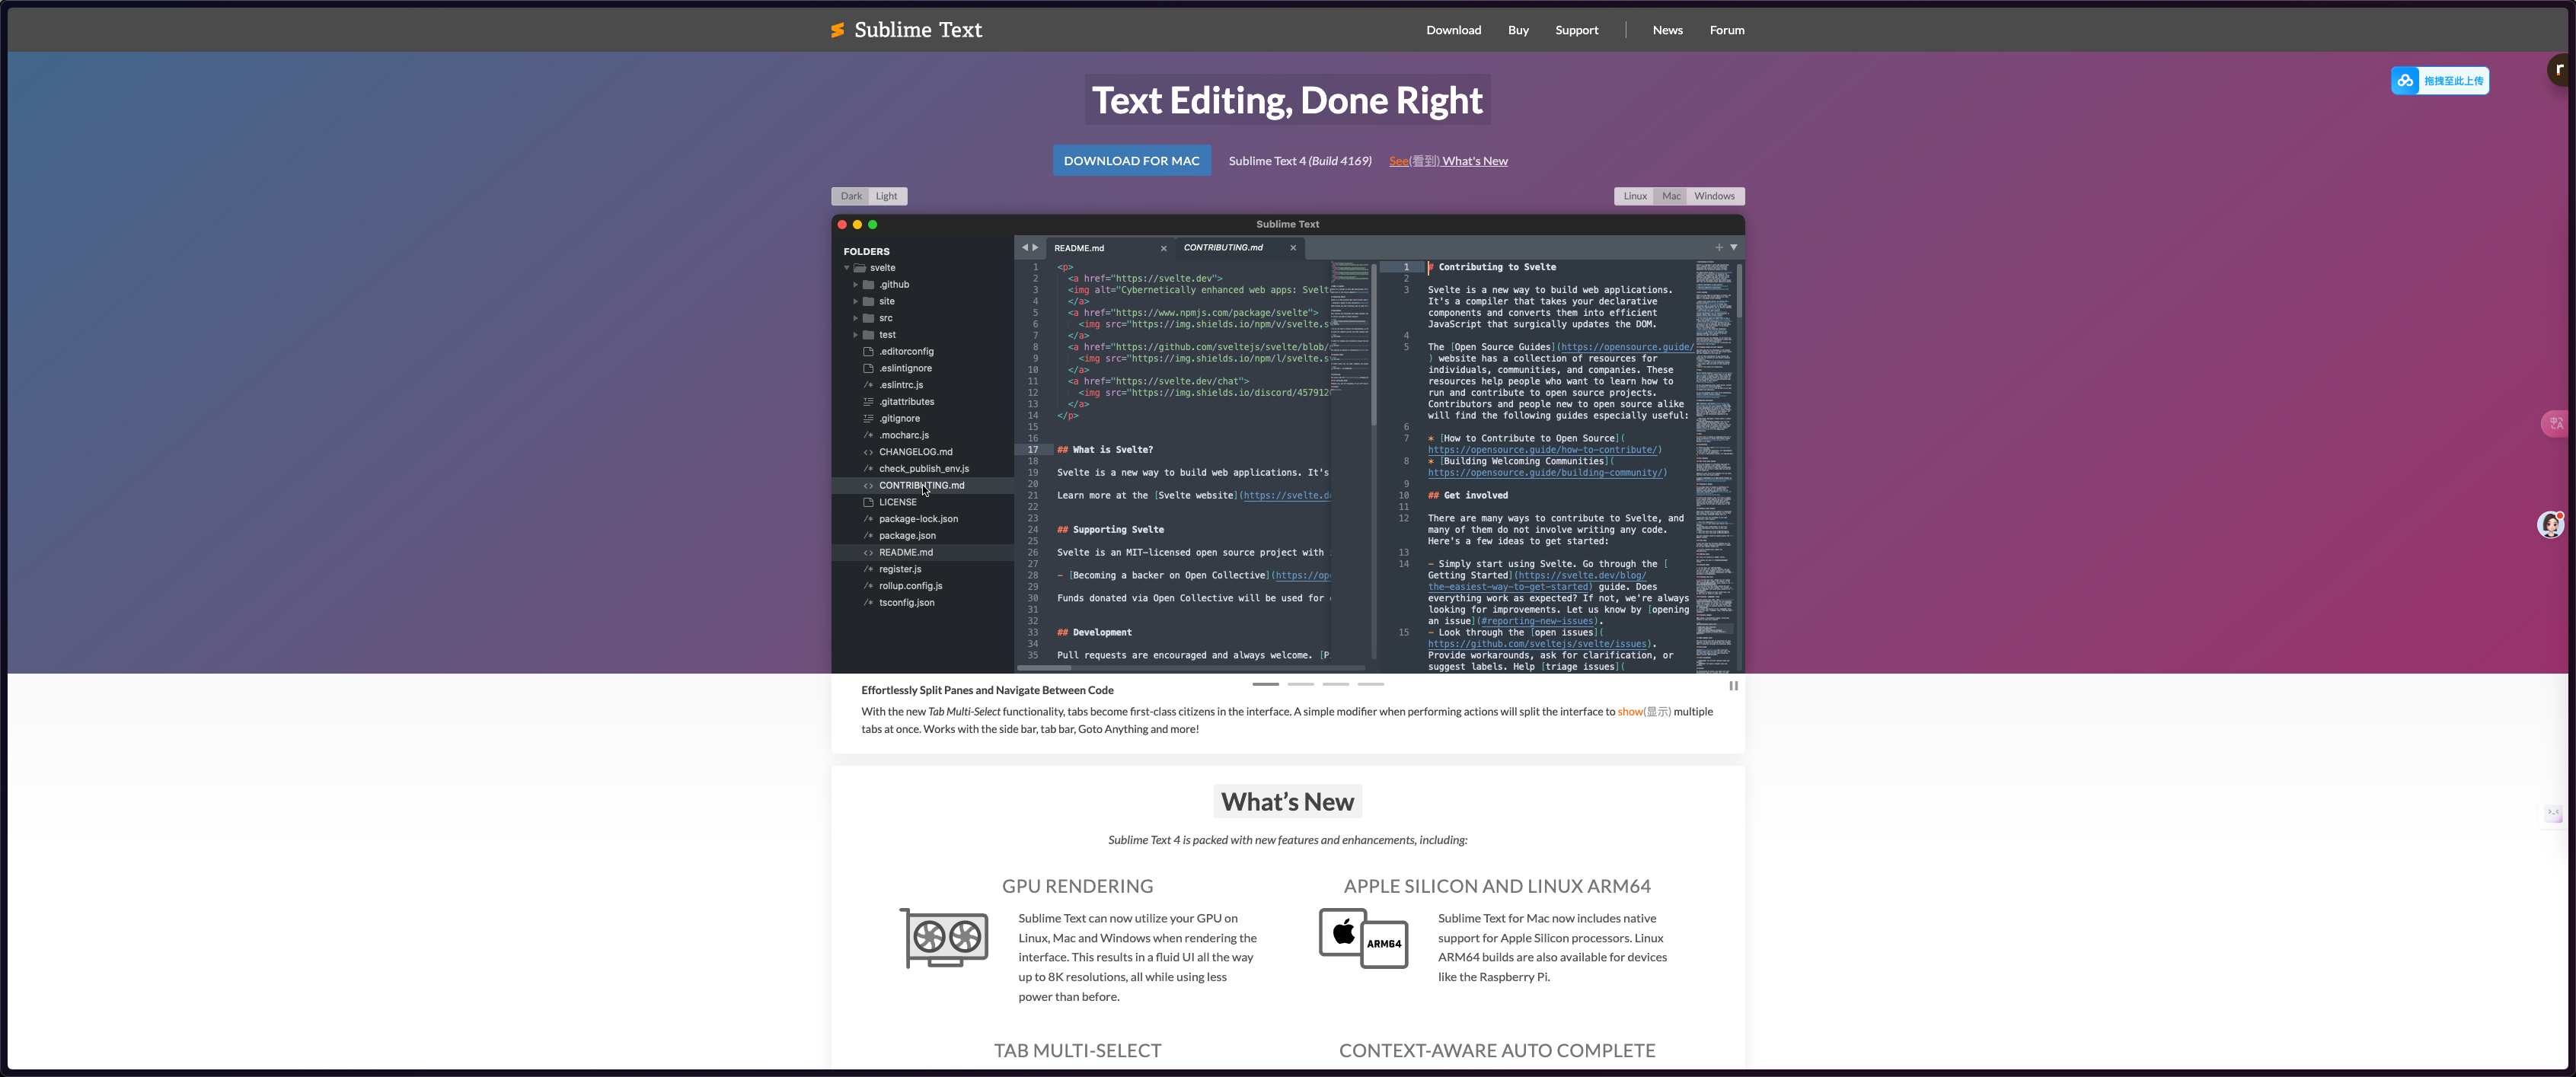The height and width of the screenshot is (1077, 2576).
Task: Click the user avatar floating icon
Action: (x=2551, y=524)
